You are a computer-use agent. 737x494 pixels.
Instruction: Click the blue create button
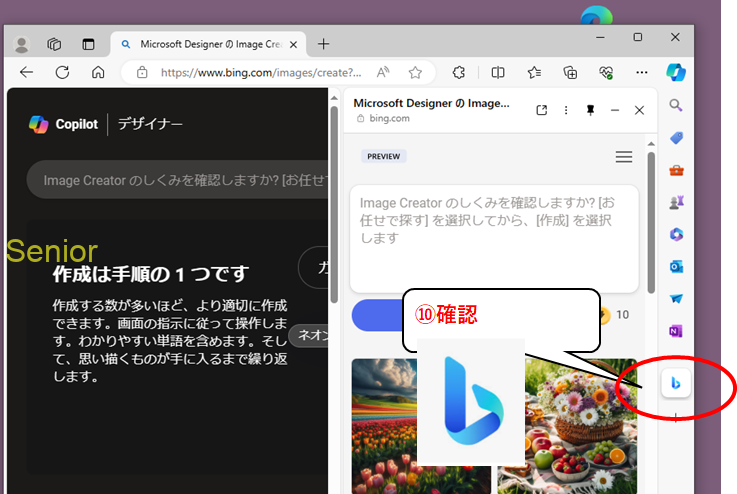coord(377,315)
